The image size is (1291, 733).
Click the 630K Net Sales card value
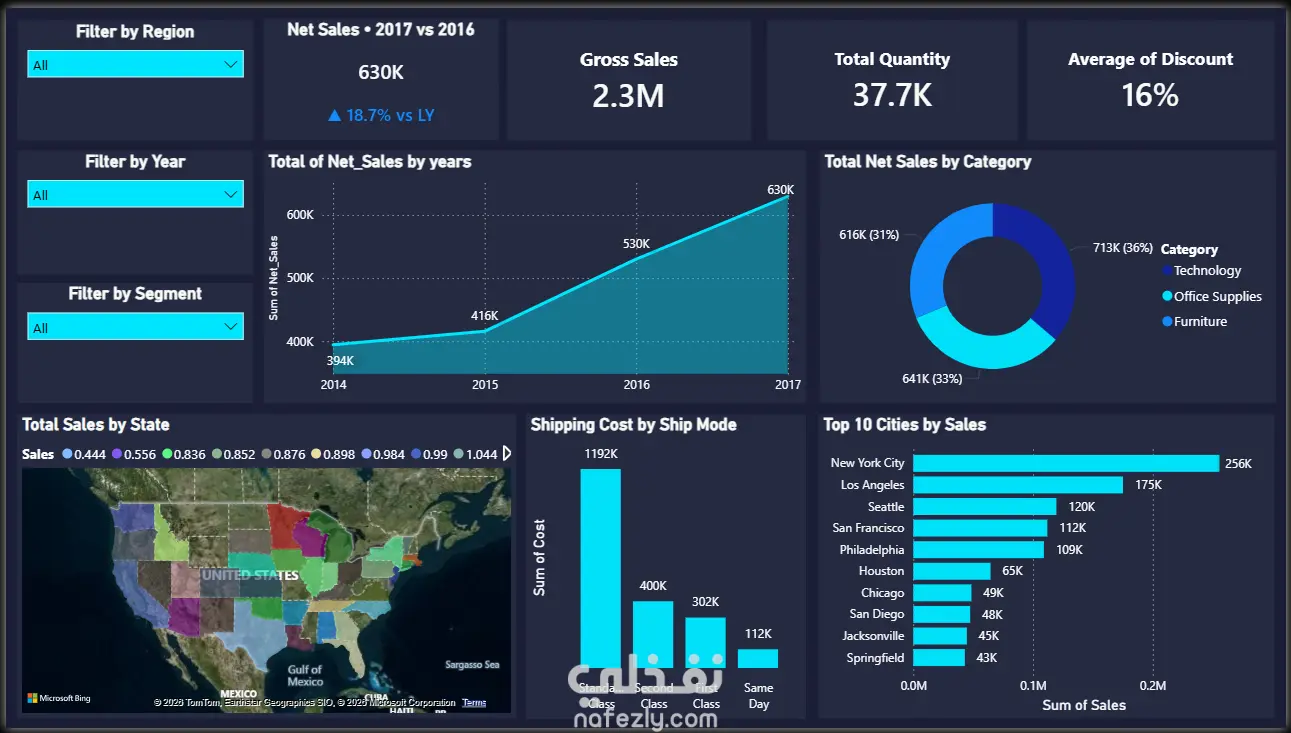tap(381, 72)
